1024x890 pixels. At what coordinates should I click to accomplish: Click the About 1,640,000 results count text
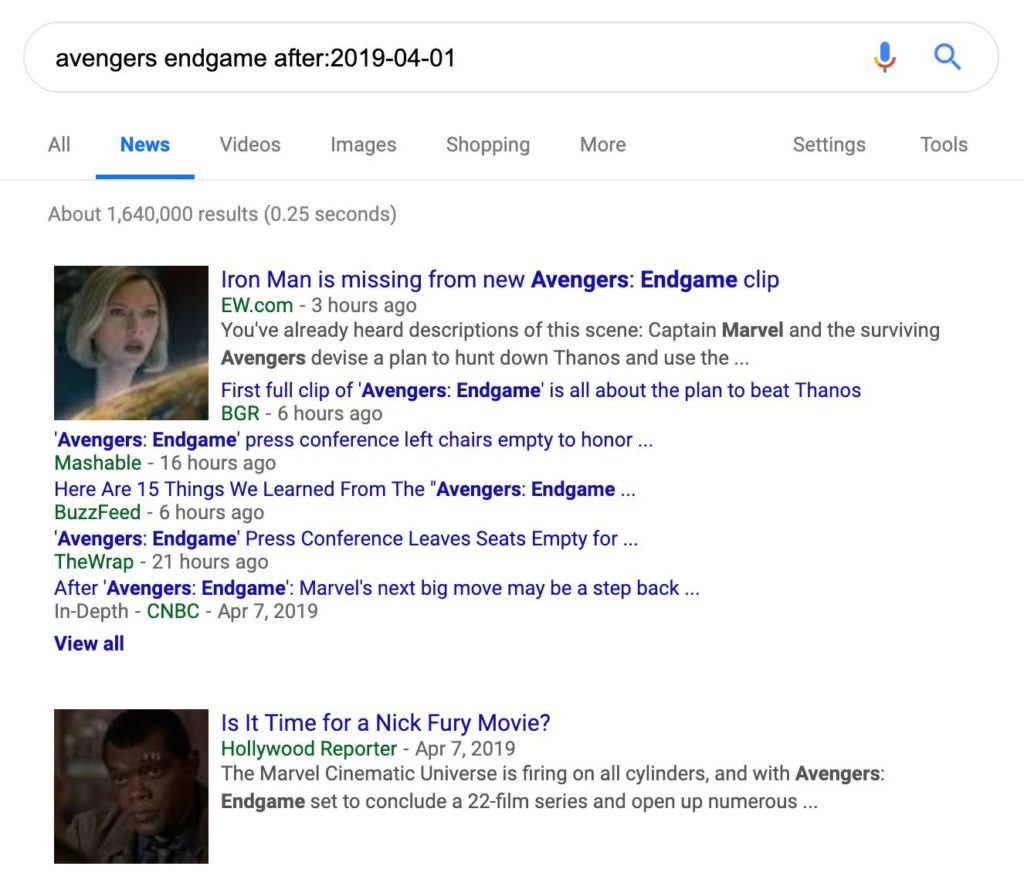pos(222,214)
